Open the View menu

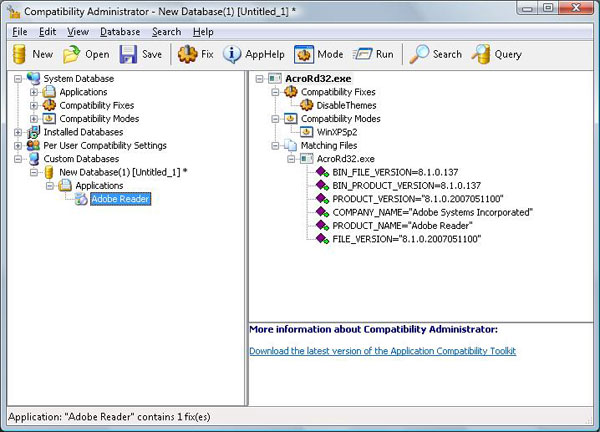pos(78,32)
